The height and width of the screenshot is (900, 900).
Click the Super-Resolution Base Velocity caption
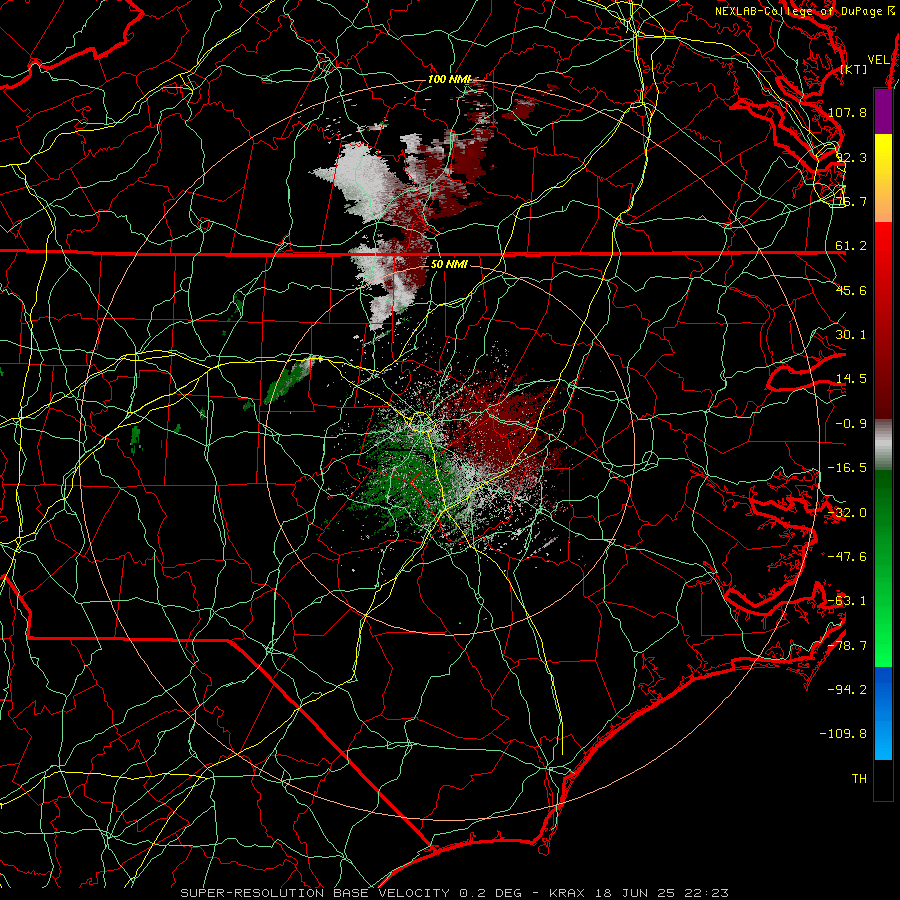[x=455, y=893]
